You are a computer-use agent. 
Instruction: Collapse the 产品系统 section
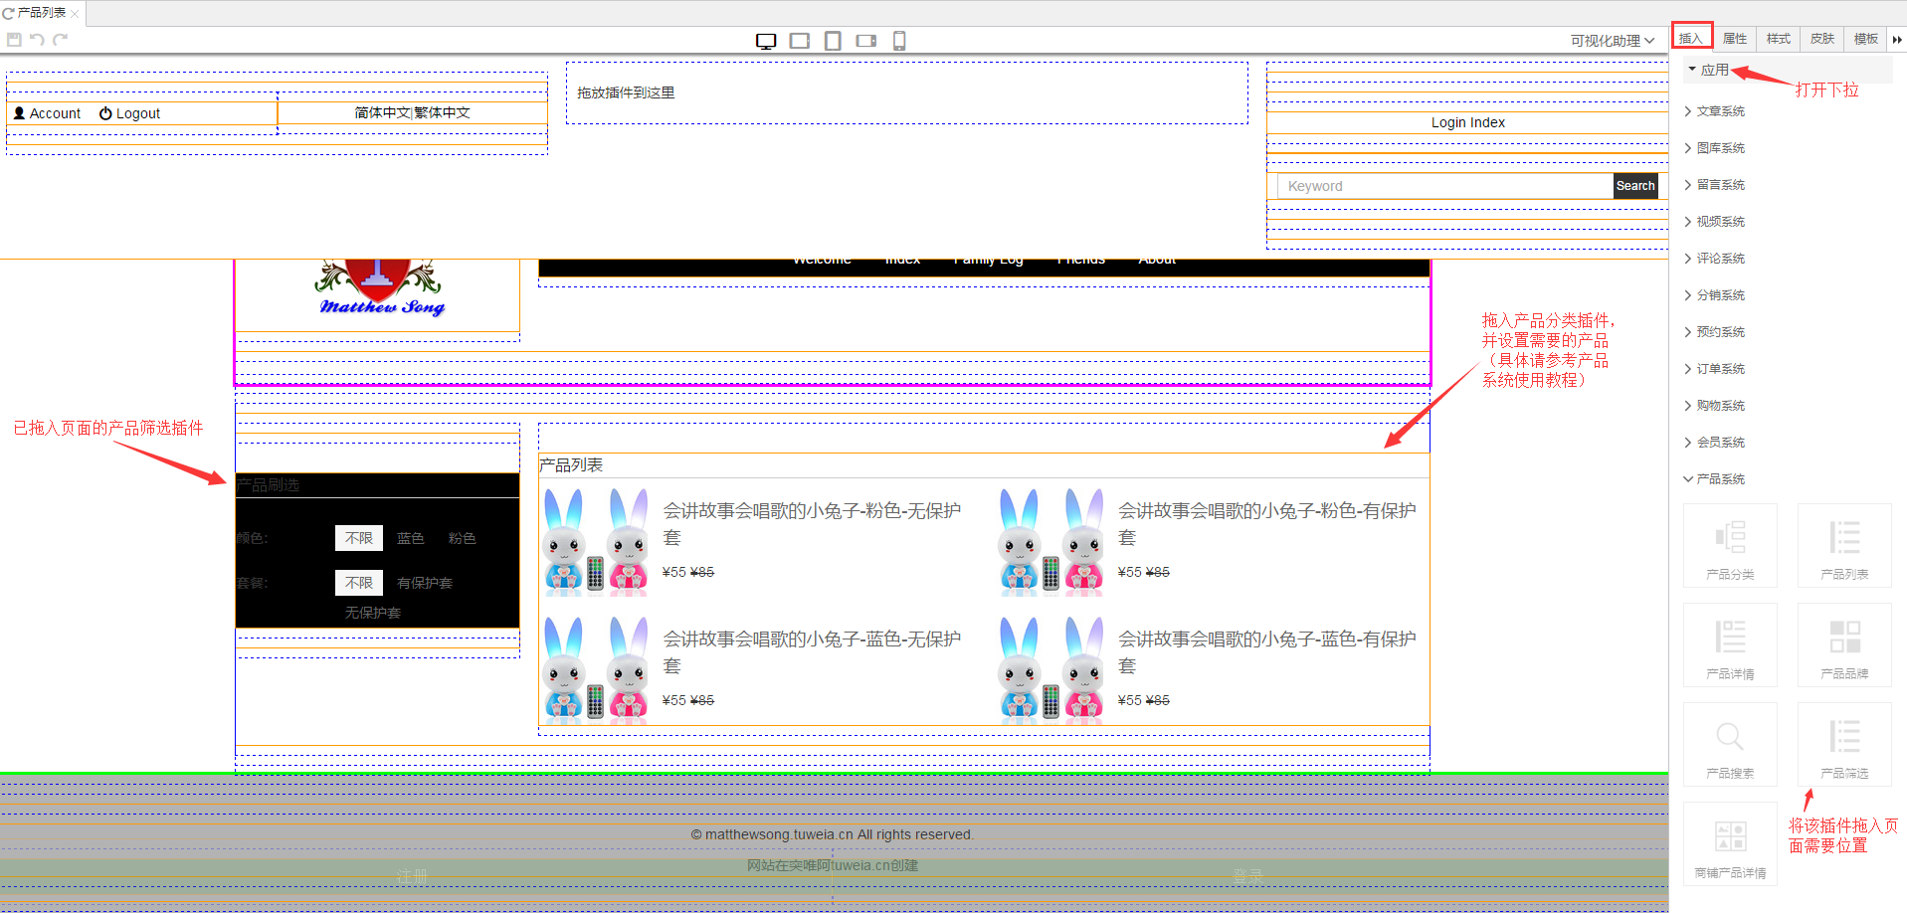[1720, 479]
